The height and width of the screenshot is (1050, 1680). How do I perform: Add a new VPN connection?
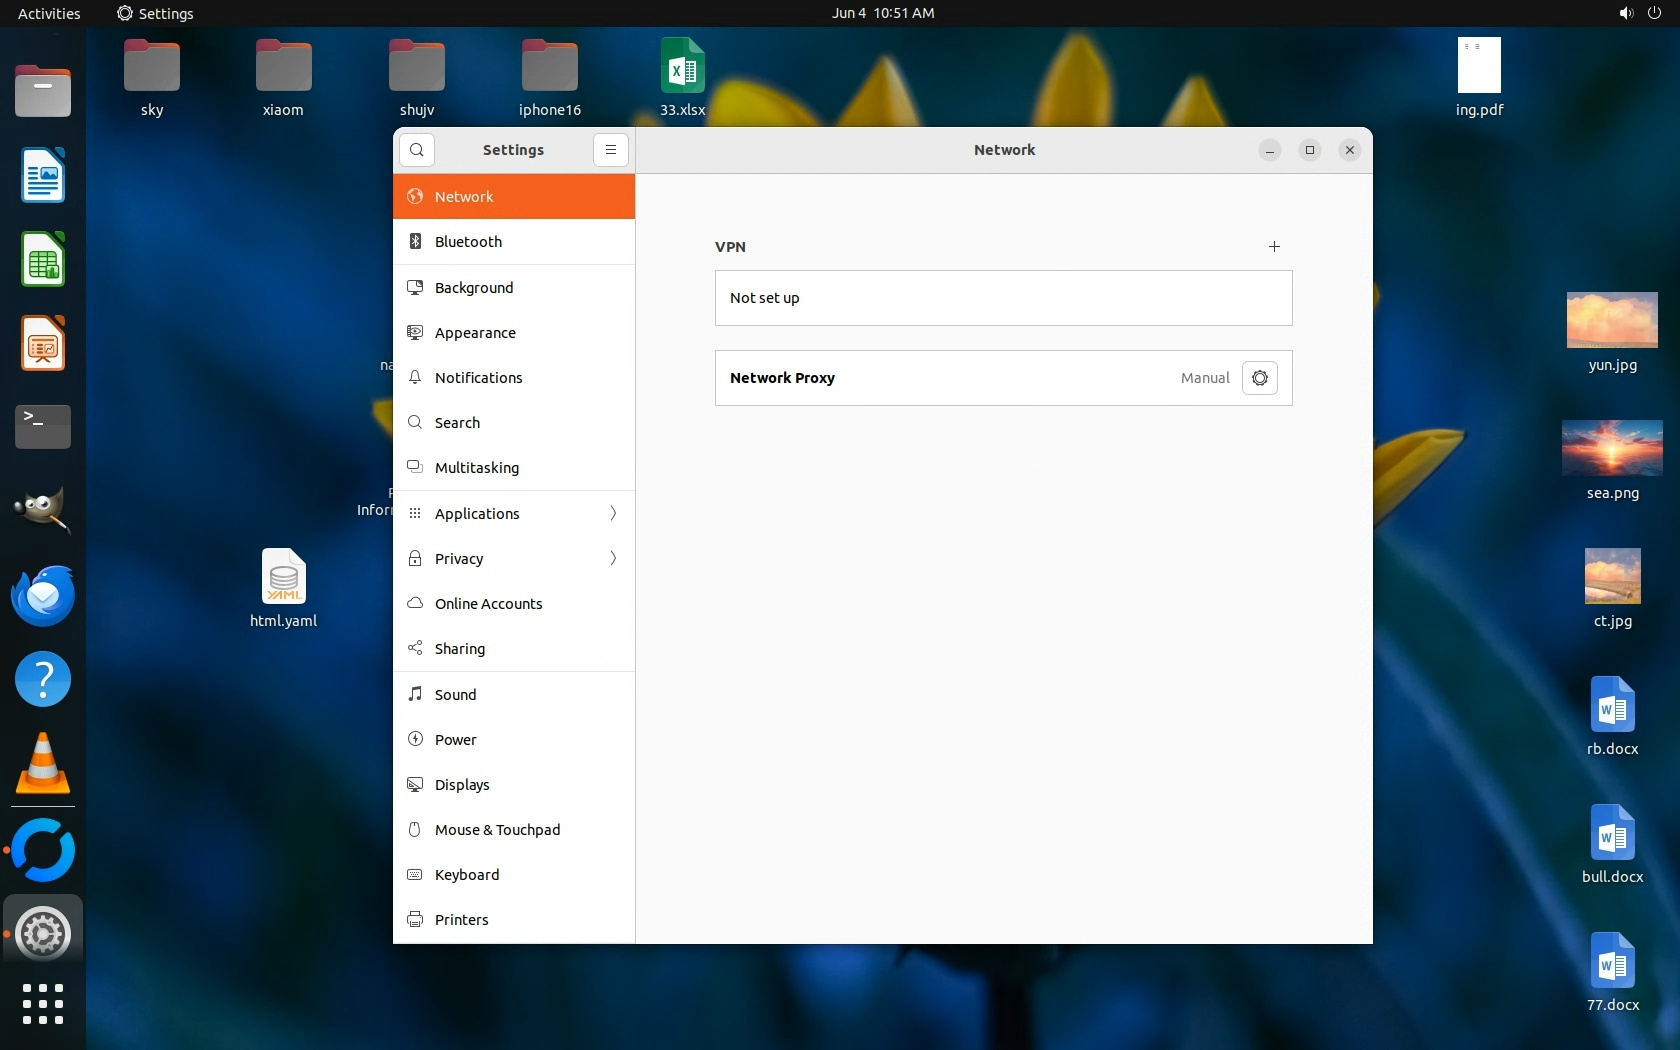(1274, 247)
